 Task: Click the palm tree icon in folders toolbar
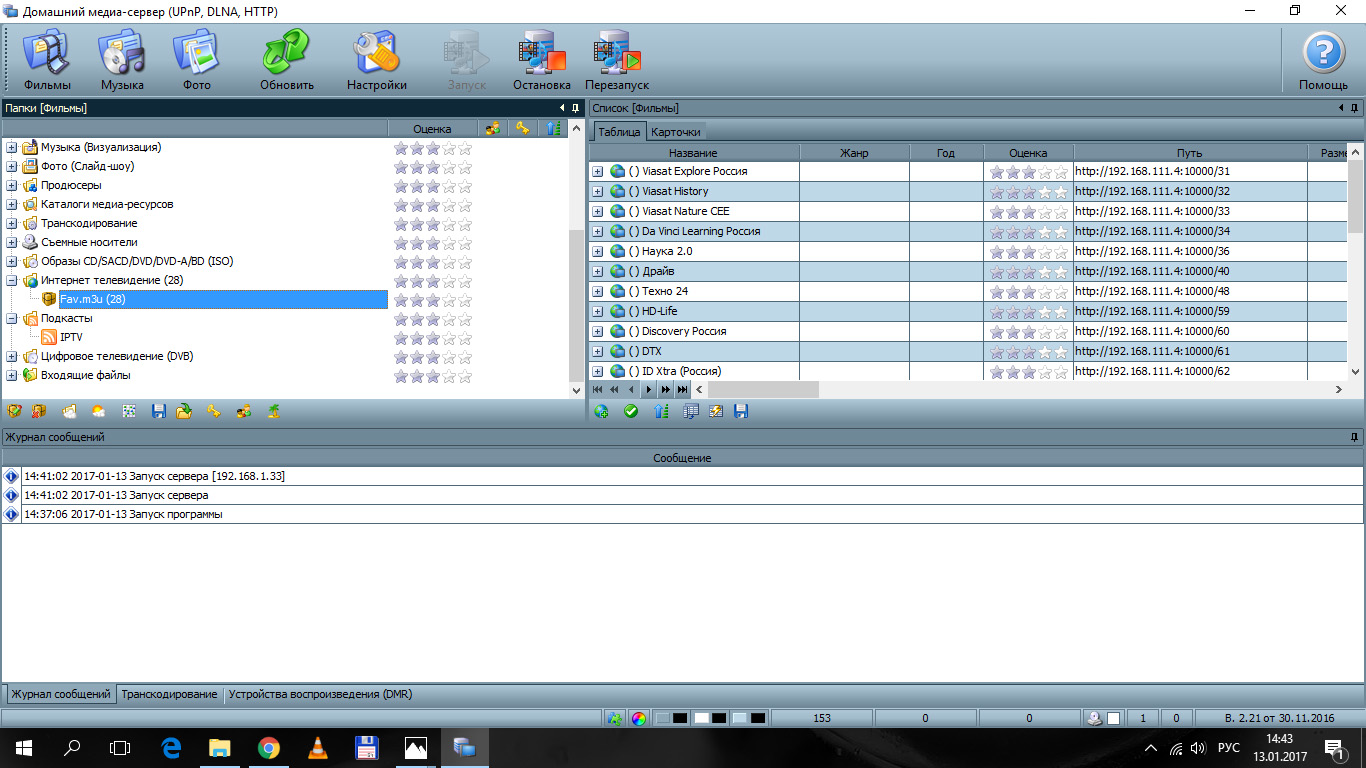(272, 411)
